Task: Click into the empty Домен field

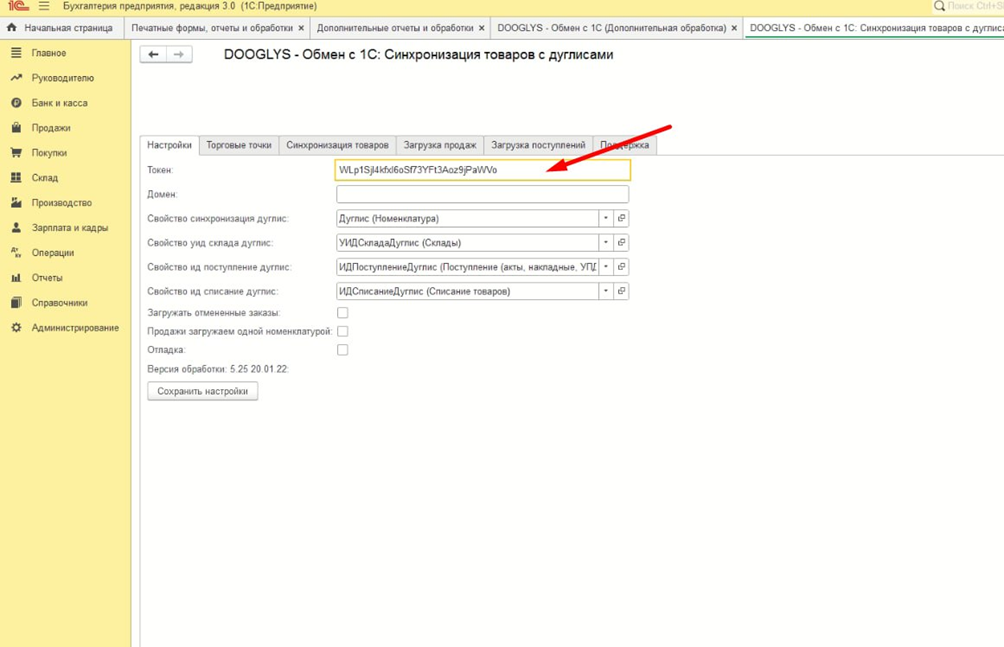Action: 482,194
